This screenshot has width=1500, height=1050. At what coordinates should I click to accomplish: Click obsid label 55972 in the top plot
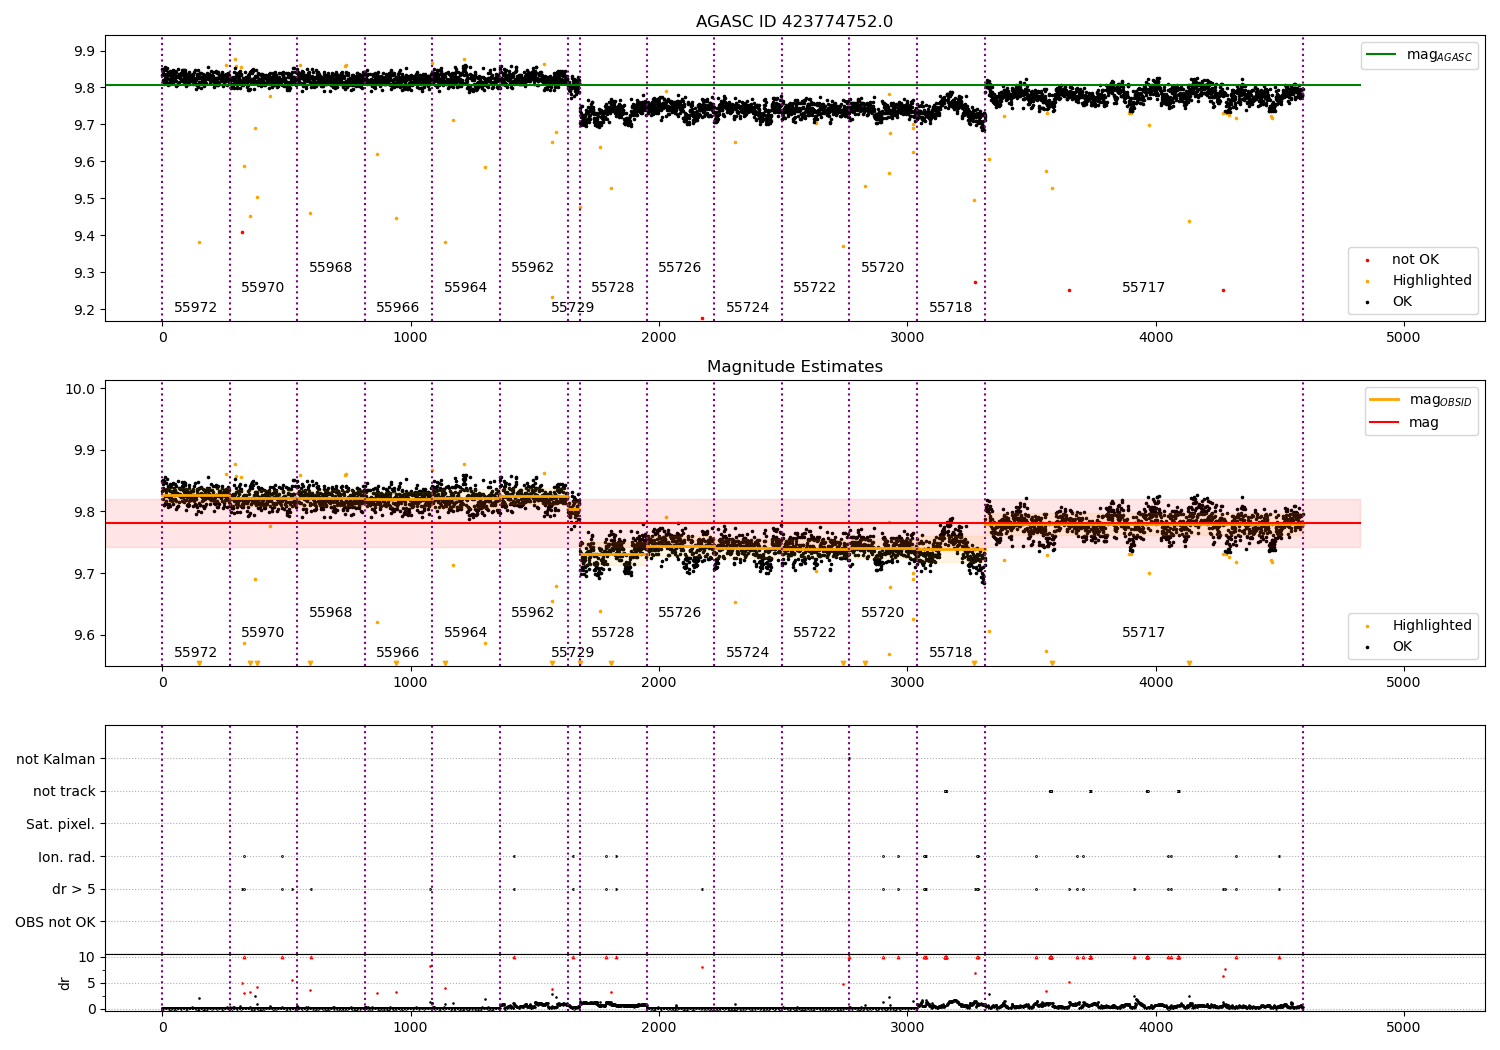196,308
